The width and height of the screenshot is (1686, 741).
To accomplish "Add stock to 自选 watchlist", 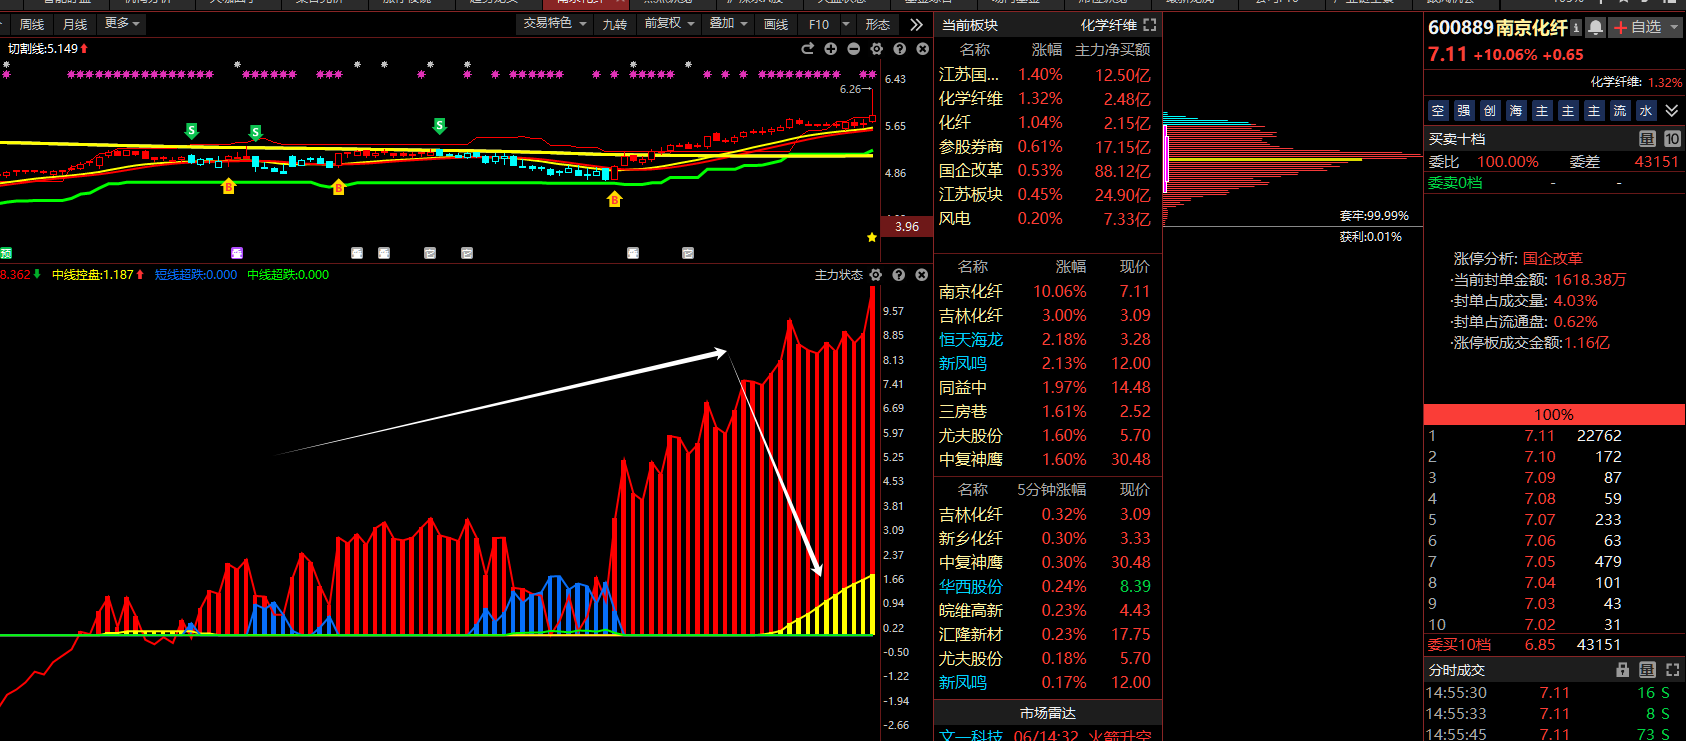I will tap(1637, 28).
